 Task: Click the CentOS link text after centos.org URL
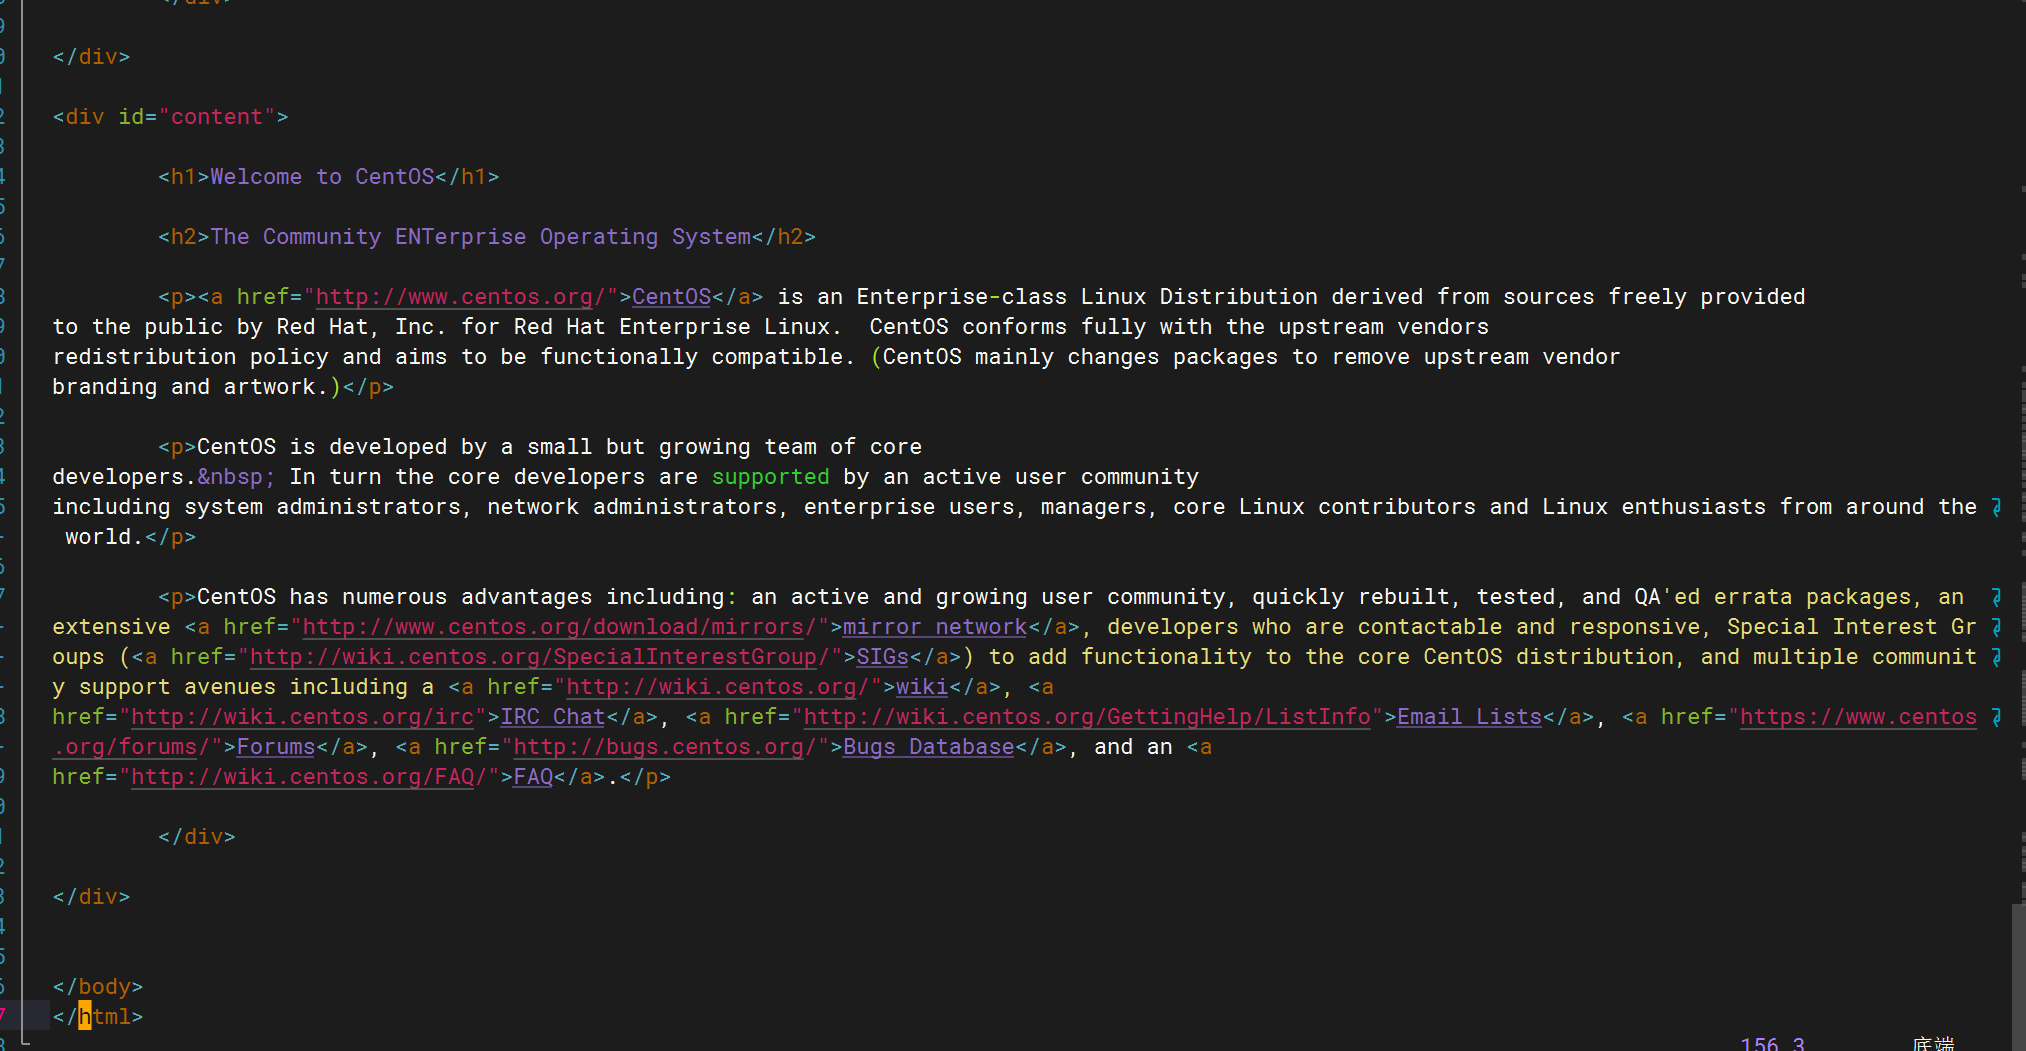(x=671, y=297)
